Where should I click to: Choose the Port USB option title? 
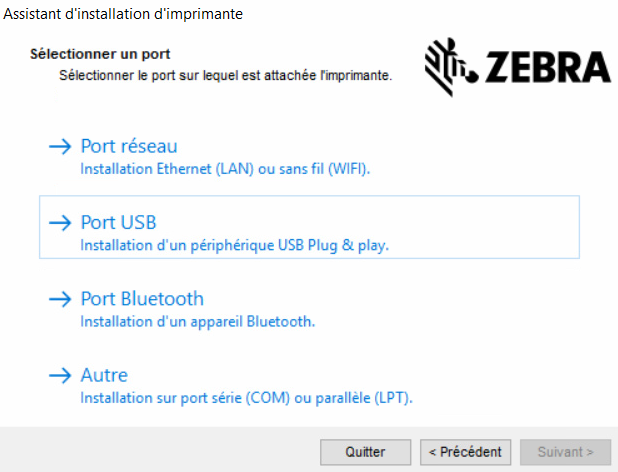(118, 222)
